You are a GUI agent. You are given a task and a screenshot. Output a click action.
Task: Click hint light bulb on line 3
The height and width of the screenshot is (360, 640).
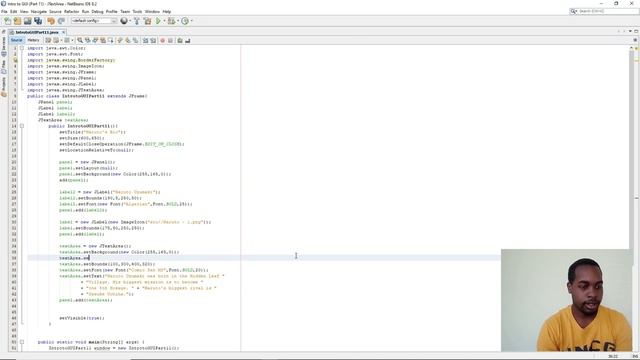[x=16, y=60]
